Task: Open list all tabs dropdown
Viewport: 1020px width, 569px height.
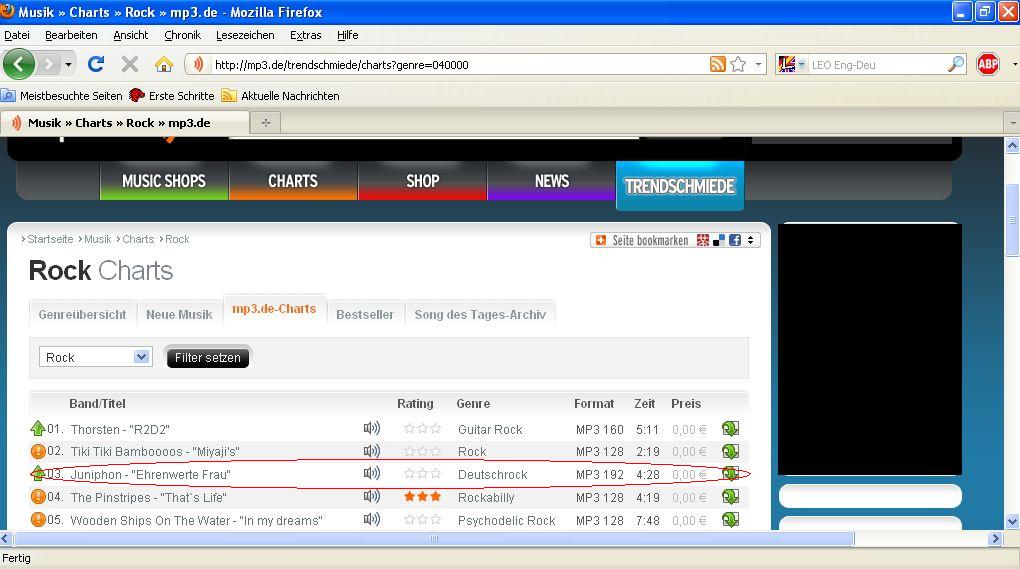Action: pos(1012,122)
